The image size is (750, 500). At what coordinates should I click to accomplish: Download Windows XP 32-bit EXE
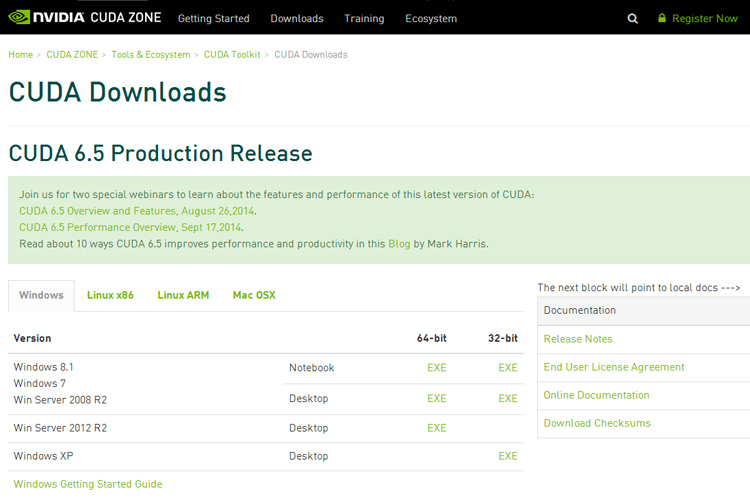(508, 456)
